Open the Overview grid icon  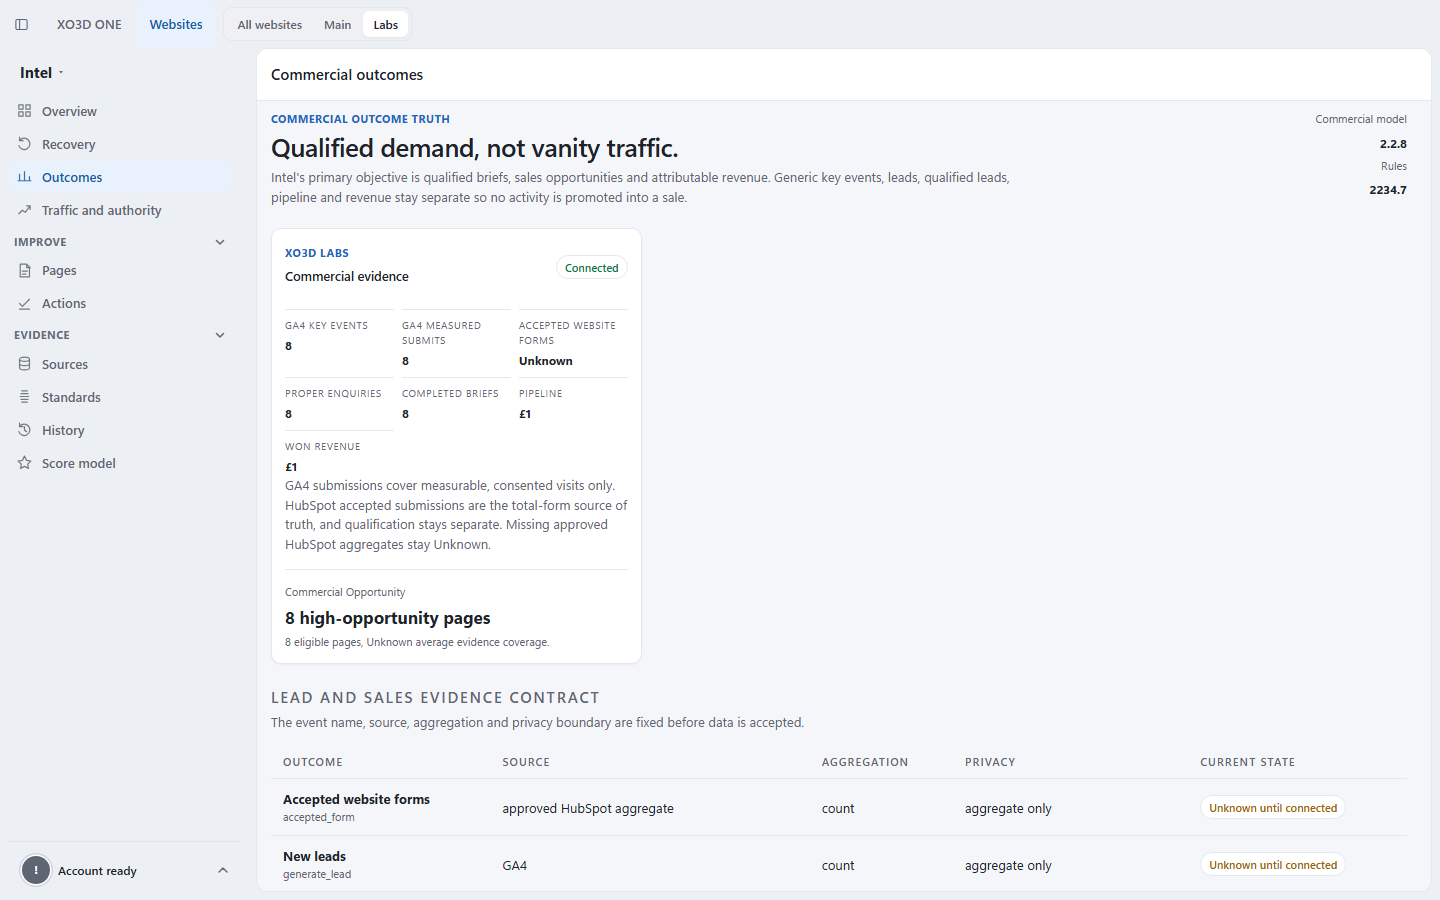[x=25, y=111]
